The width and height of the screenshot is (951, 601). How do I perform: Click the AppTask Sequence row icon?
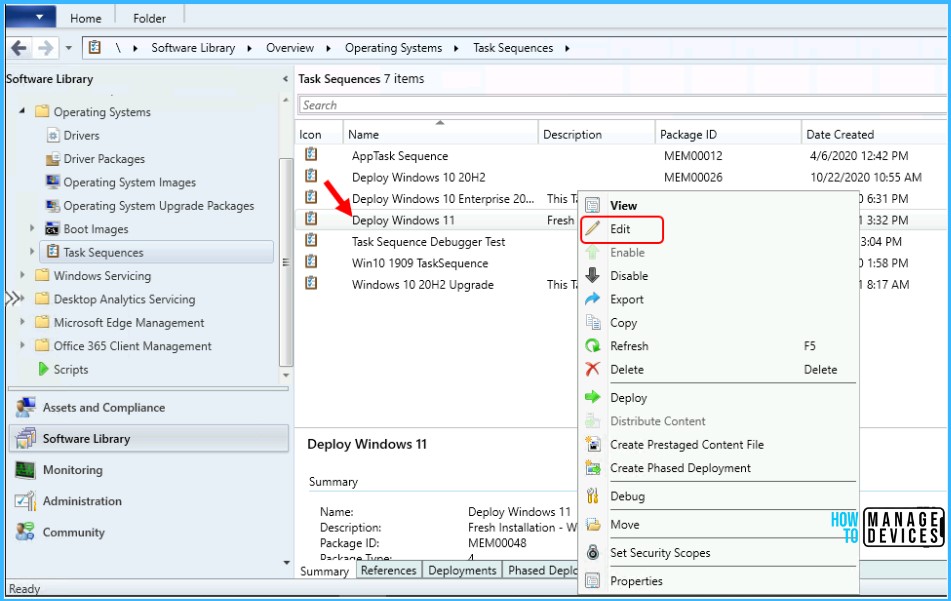(311, 155)
